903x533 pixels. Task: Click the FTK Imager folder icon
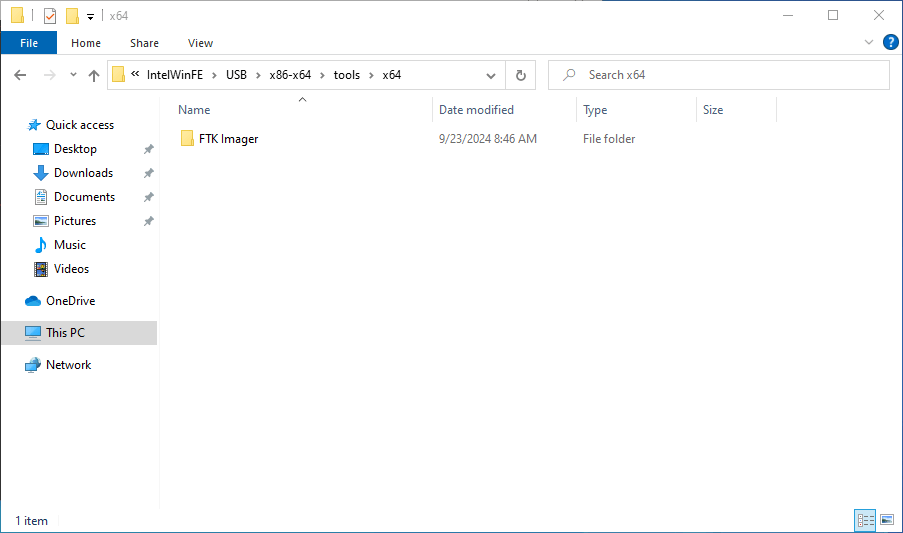187,139
